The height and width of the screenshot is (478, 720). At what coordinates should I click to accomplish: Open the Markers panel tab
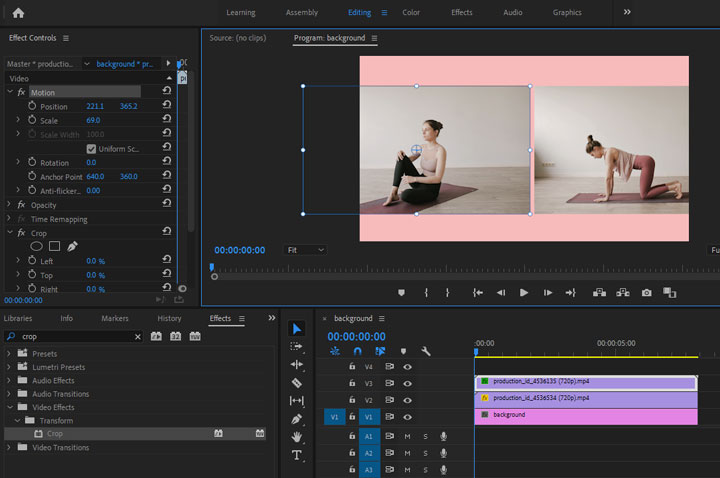point(114,319)
